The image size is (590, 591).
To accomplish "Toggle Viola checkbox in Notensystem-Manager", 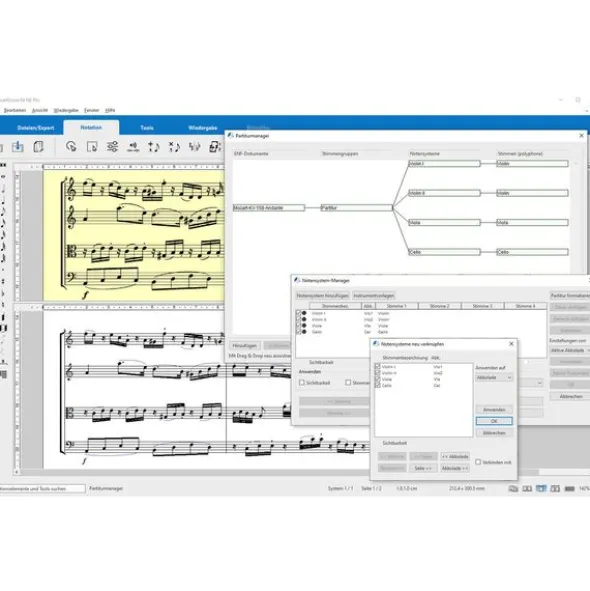I will (x=299, y=325).
